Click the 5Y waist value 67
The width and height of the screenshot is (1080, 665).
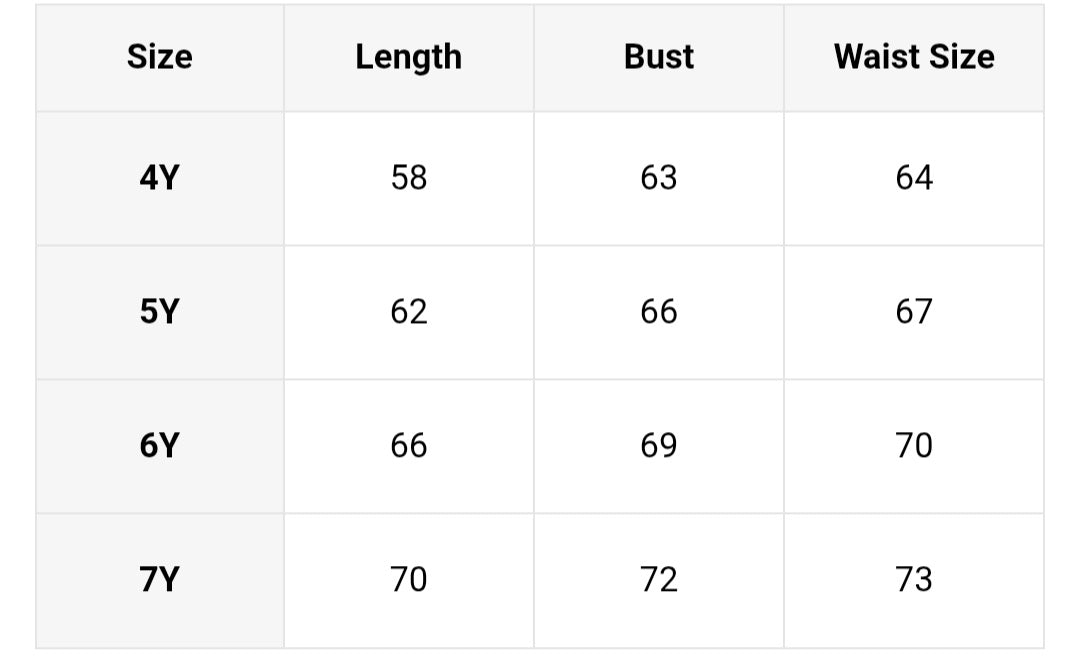pos(913,312)
